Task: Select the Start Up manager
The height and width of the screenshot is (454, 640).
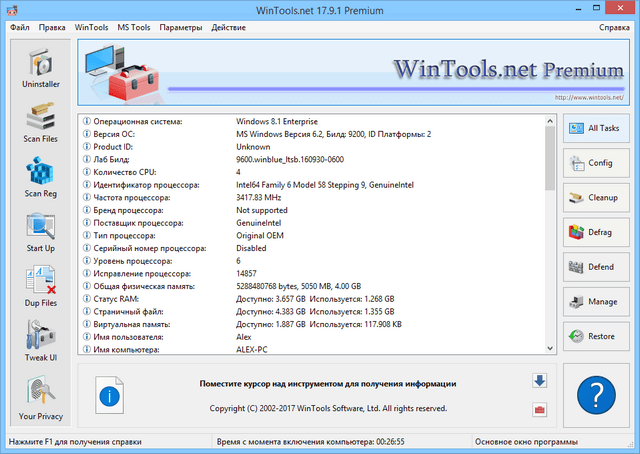Action: tap(40, 231)
